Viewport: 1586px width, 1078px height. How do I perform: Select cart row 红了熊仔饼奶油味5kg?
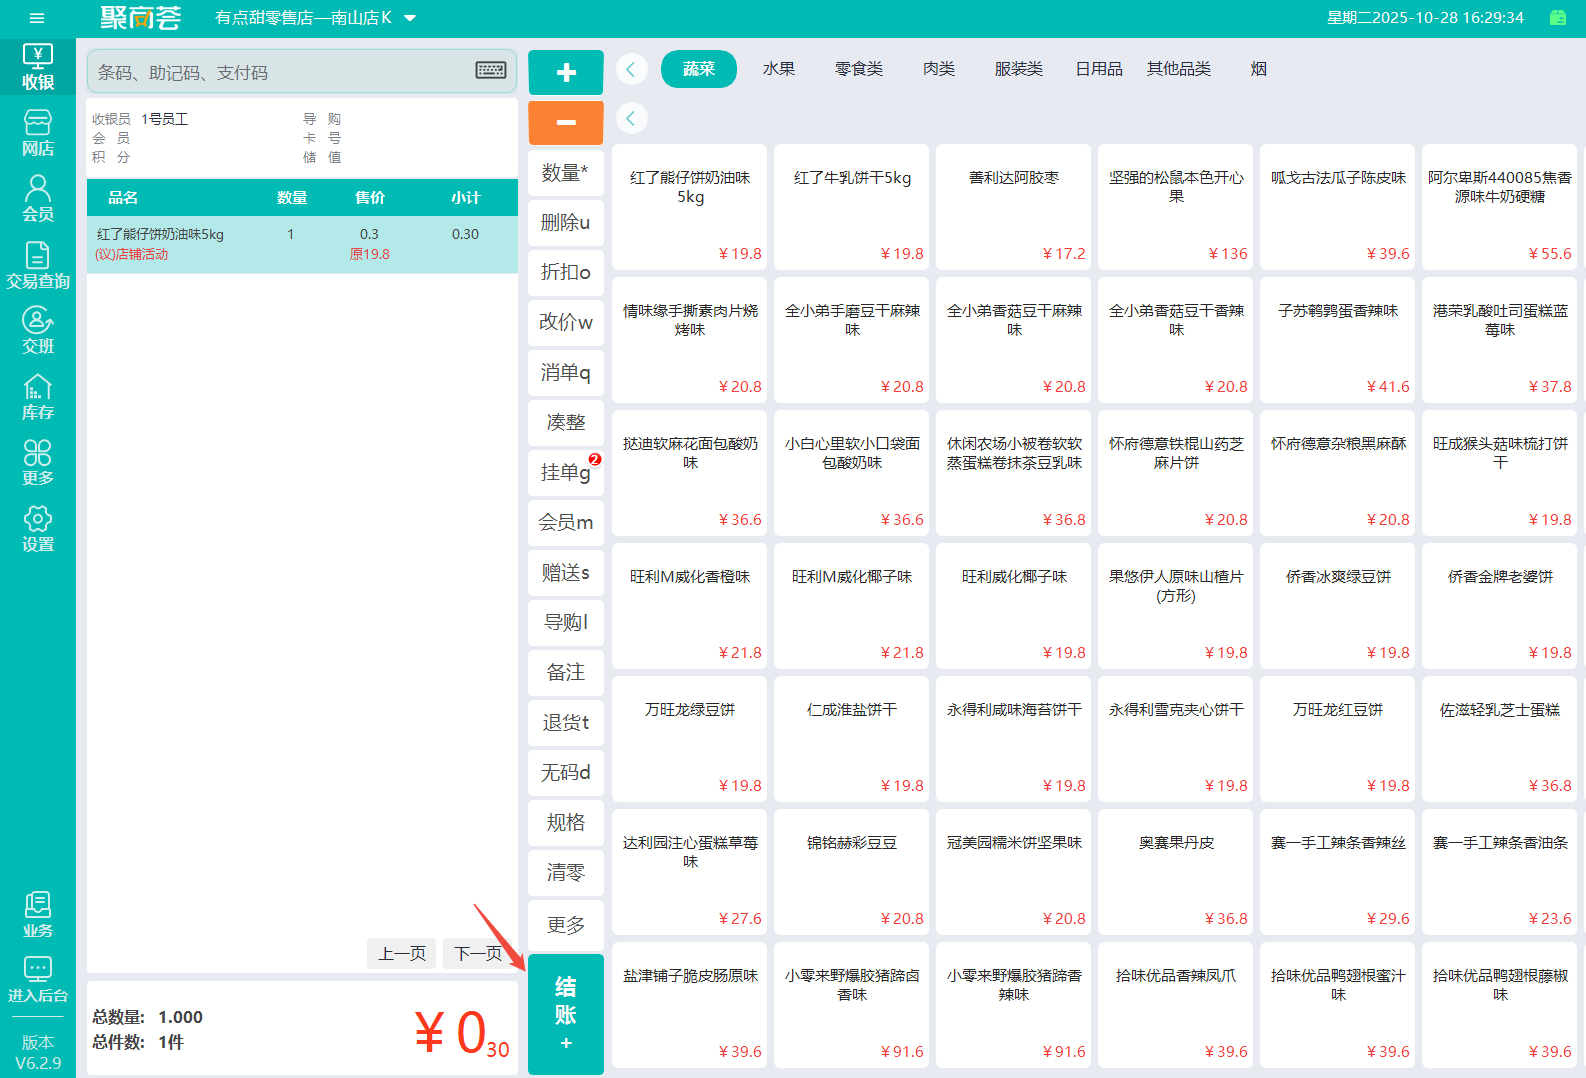tap(302, 244)
